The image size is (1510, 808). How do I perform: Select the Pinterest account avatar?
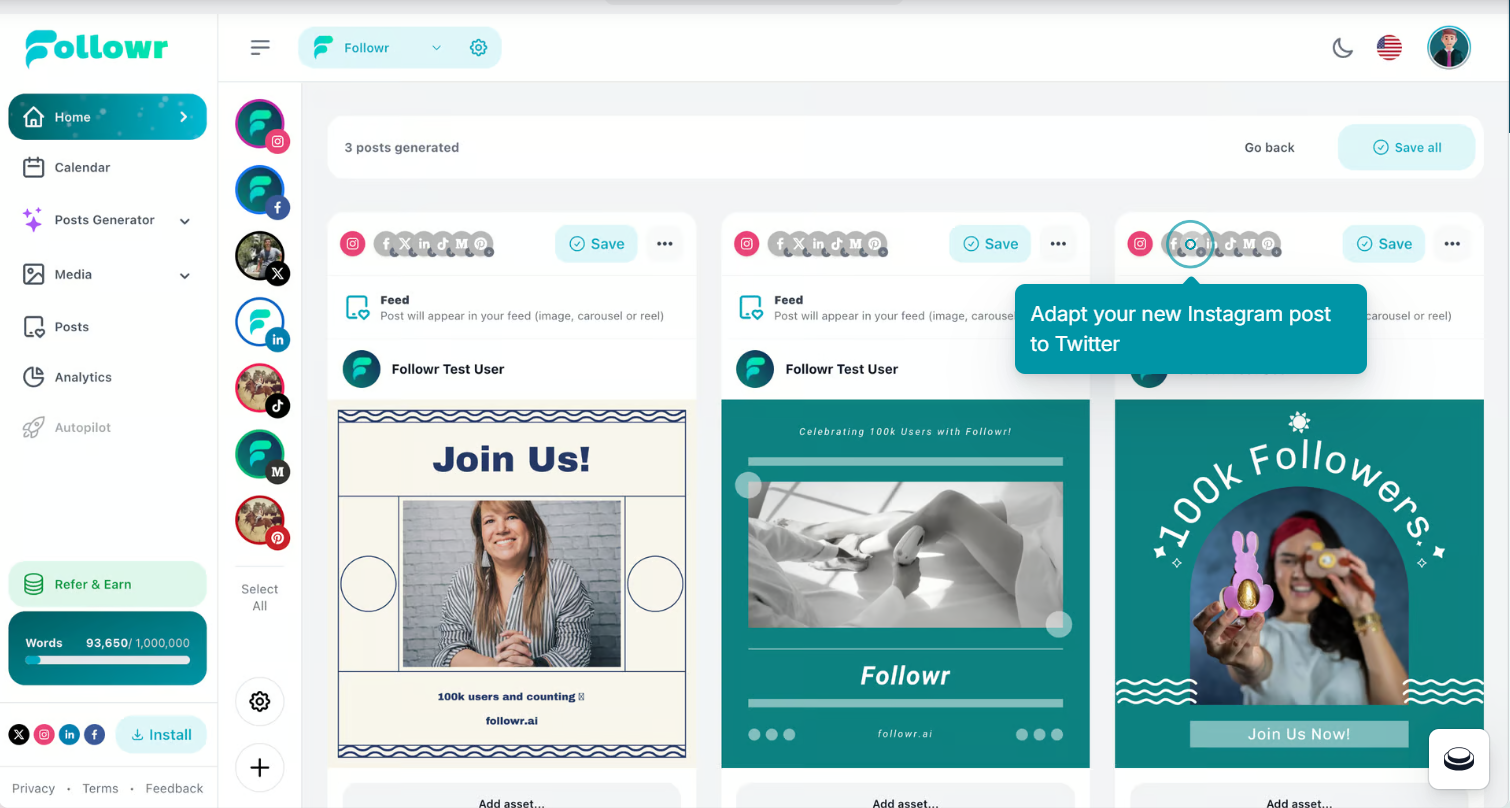[x=261, y=522]
